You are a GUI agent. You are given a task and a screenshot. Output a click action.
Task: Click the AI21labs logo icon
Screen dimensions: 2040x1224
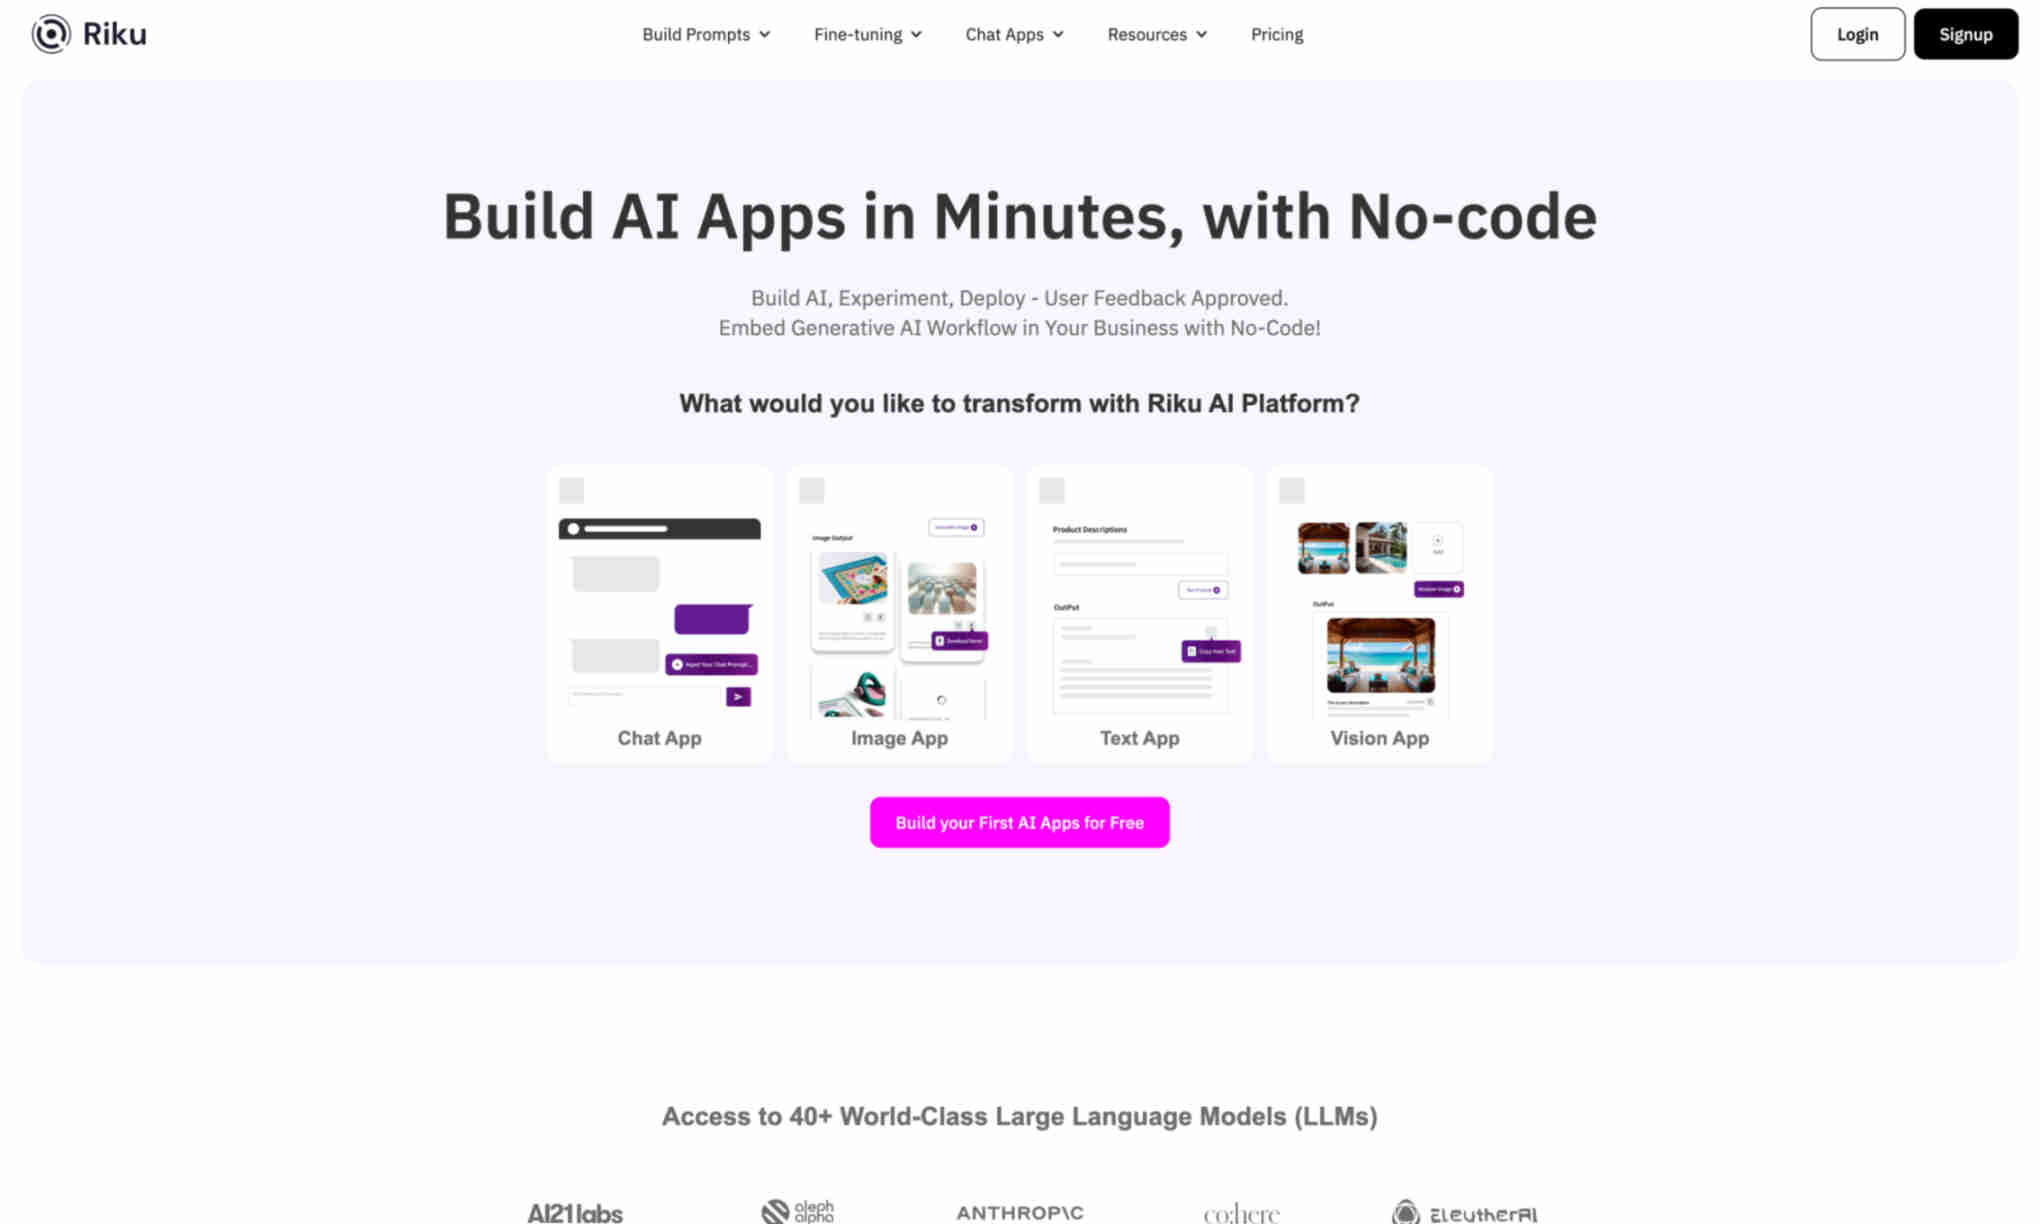coord(574,1212)
